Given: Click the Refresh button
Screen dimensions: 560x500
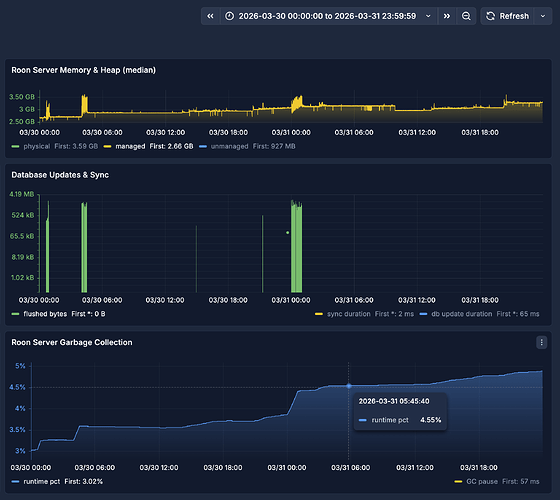Looking at the screenshot, I should (x=507, y=16).
